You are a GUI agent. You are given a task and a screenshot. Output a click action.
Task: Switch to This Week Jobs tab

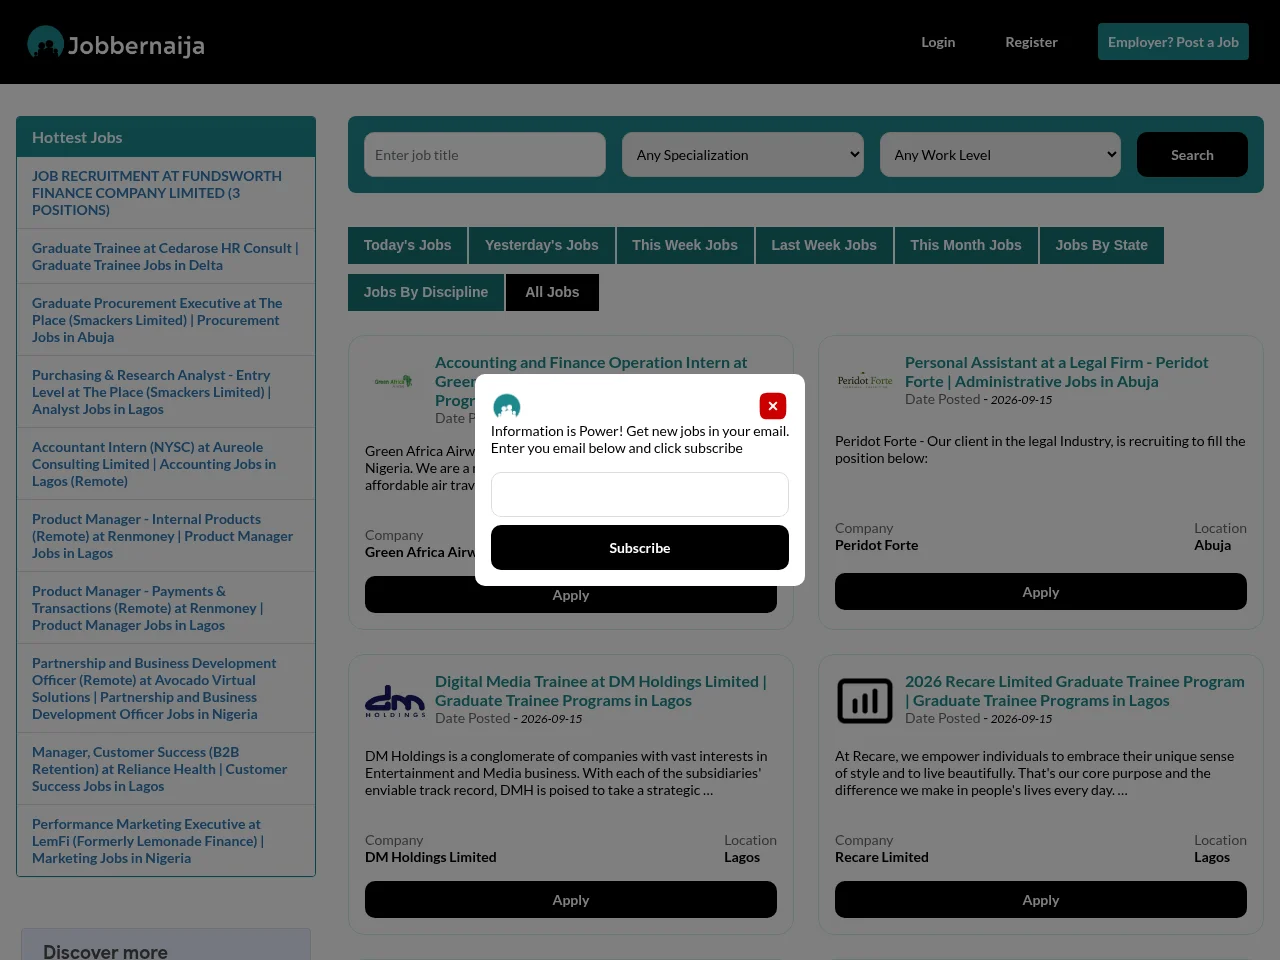click(x=685, y=245)
